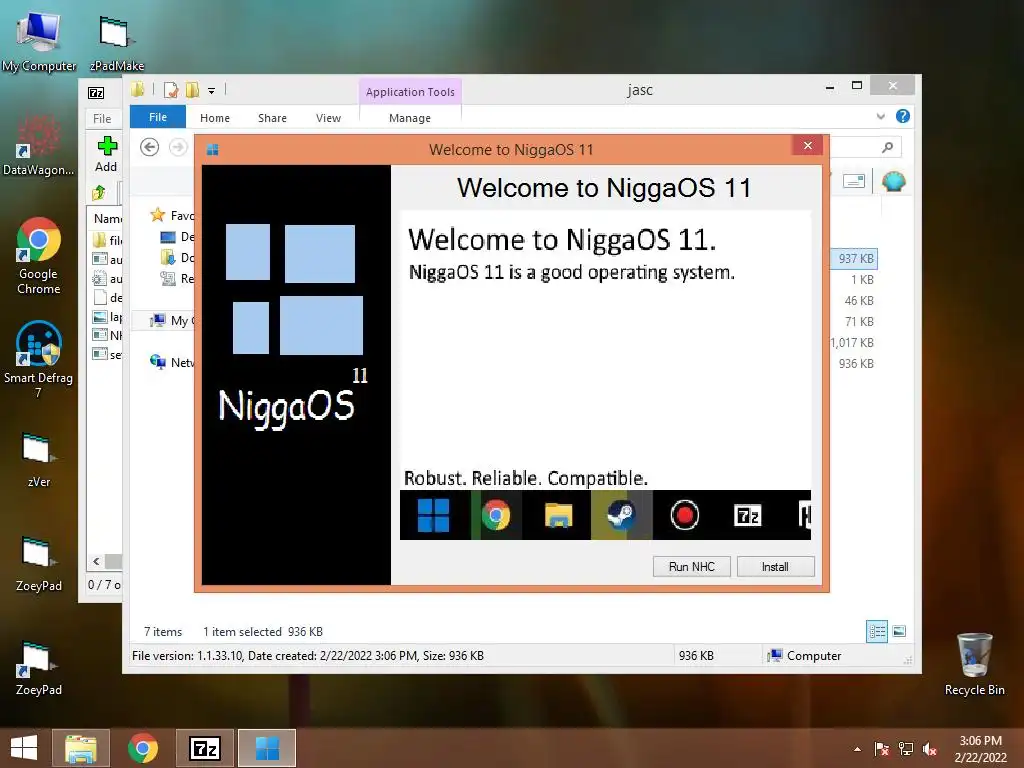Screen dimensions: 1024x768
Task: Click Action Center flag tray icon
Action: [x=881, y=749]
